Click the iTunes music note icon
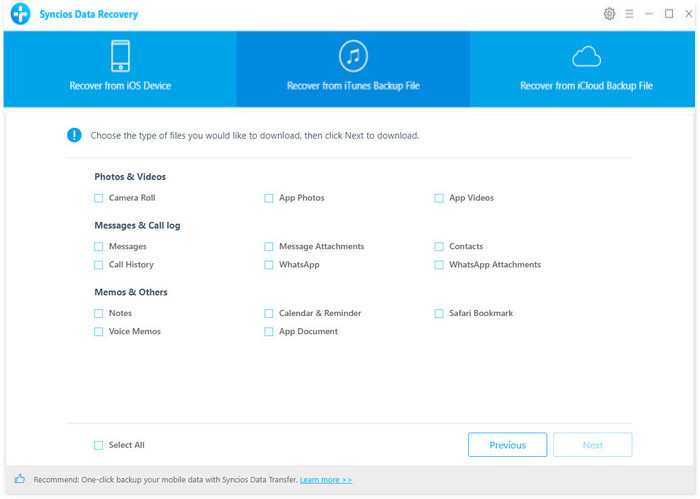Viewport: 700px width, 499px height. click(353, 56)
